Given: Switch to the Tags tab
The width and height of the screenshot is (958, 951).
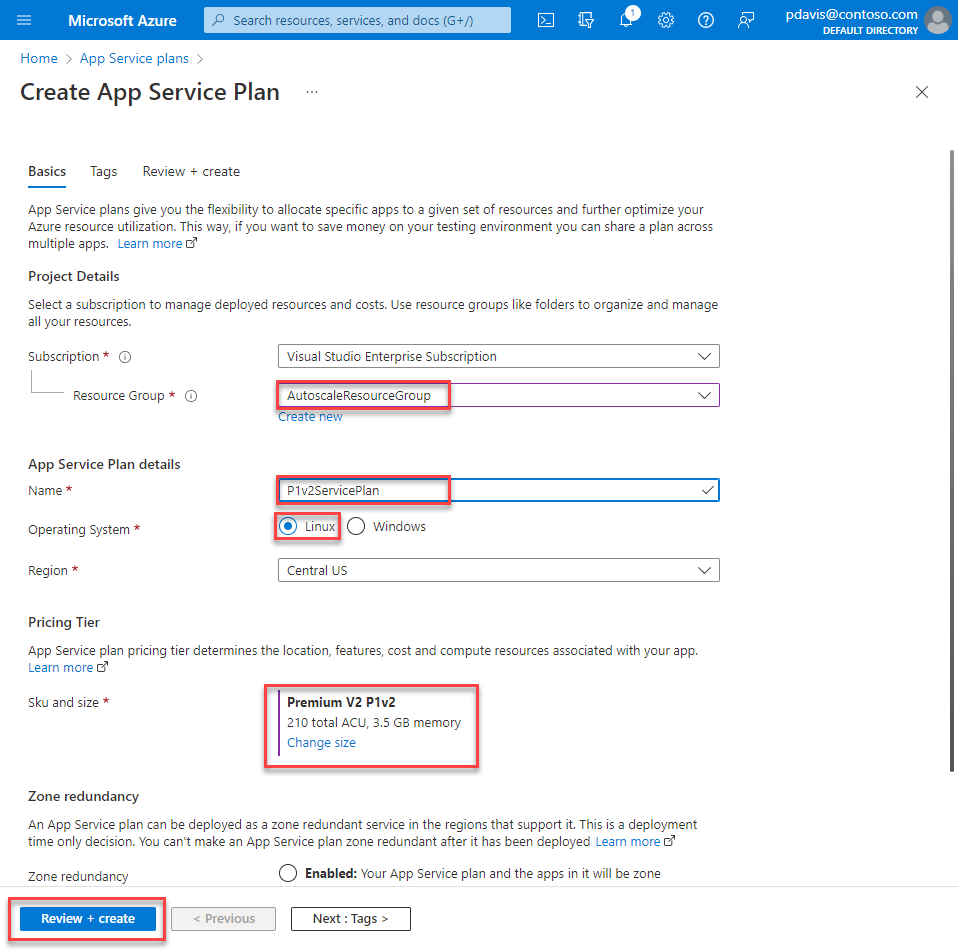Looking at the screenshot, I should point(104,172).
